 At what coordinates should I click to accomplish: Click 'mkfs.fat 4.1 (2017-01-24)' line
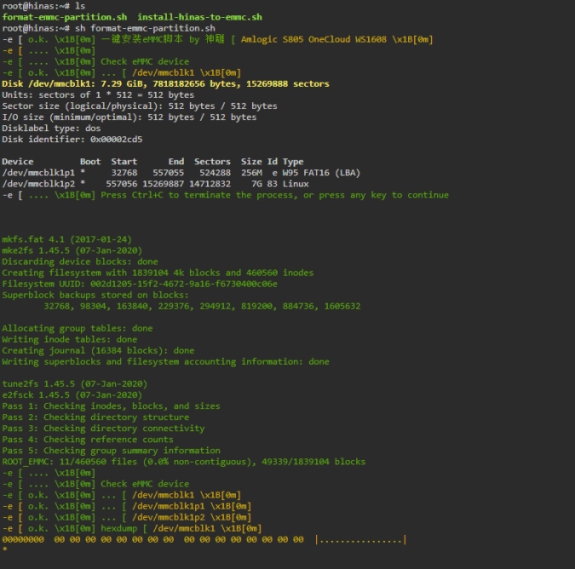pos(67,239)
